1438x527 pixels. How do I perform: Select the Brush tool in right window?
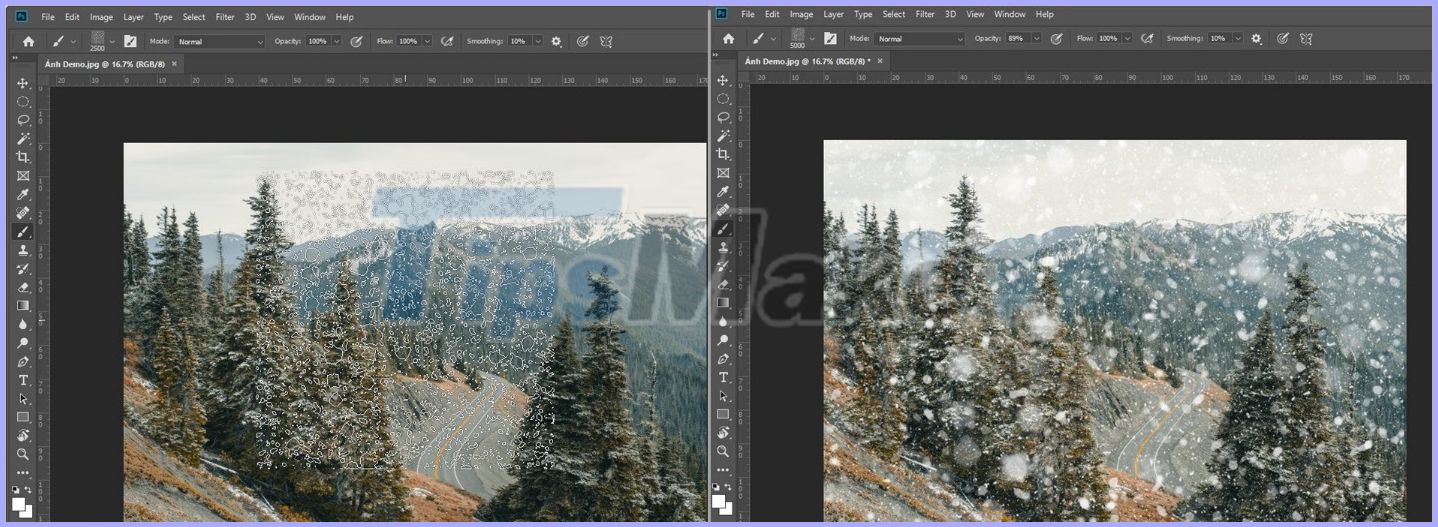[723, 228]
